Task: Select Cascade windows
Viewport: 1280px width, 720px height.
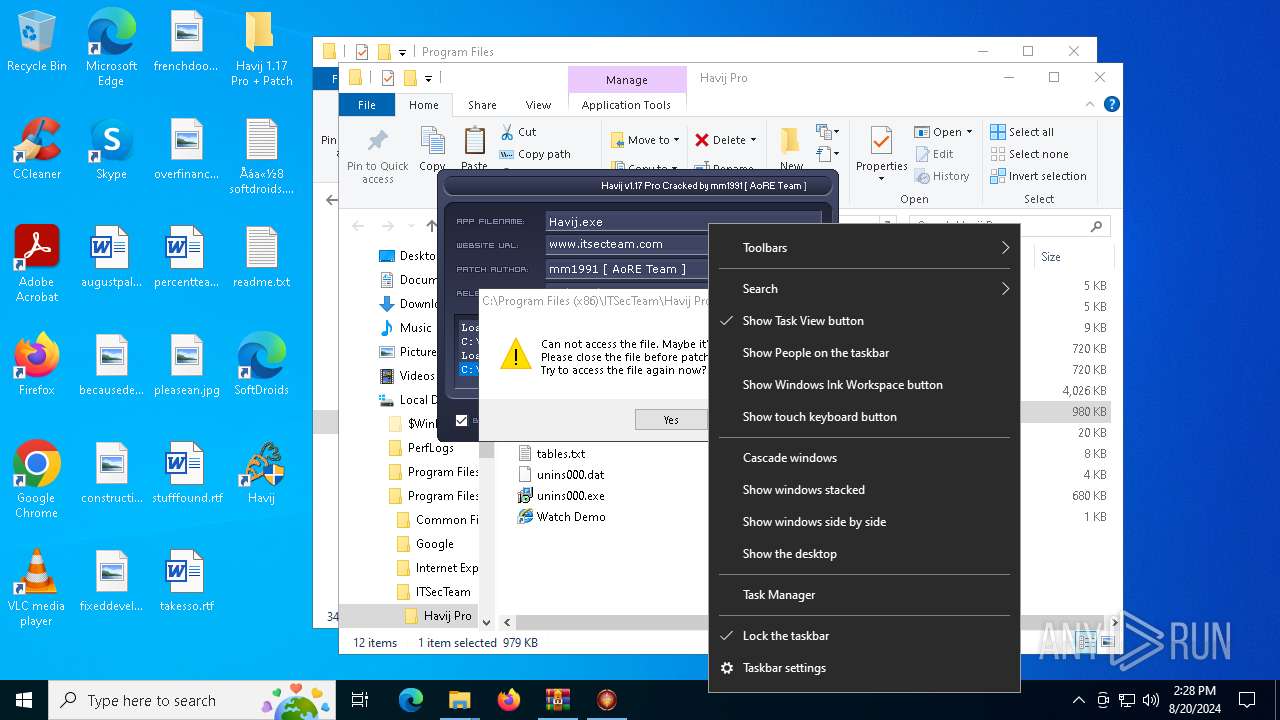Action: pyautogui.click(x=864, y=458)
